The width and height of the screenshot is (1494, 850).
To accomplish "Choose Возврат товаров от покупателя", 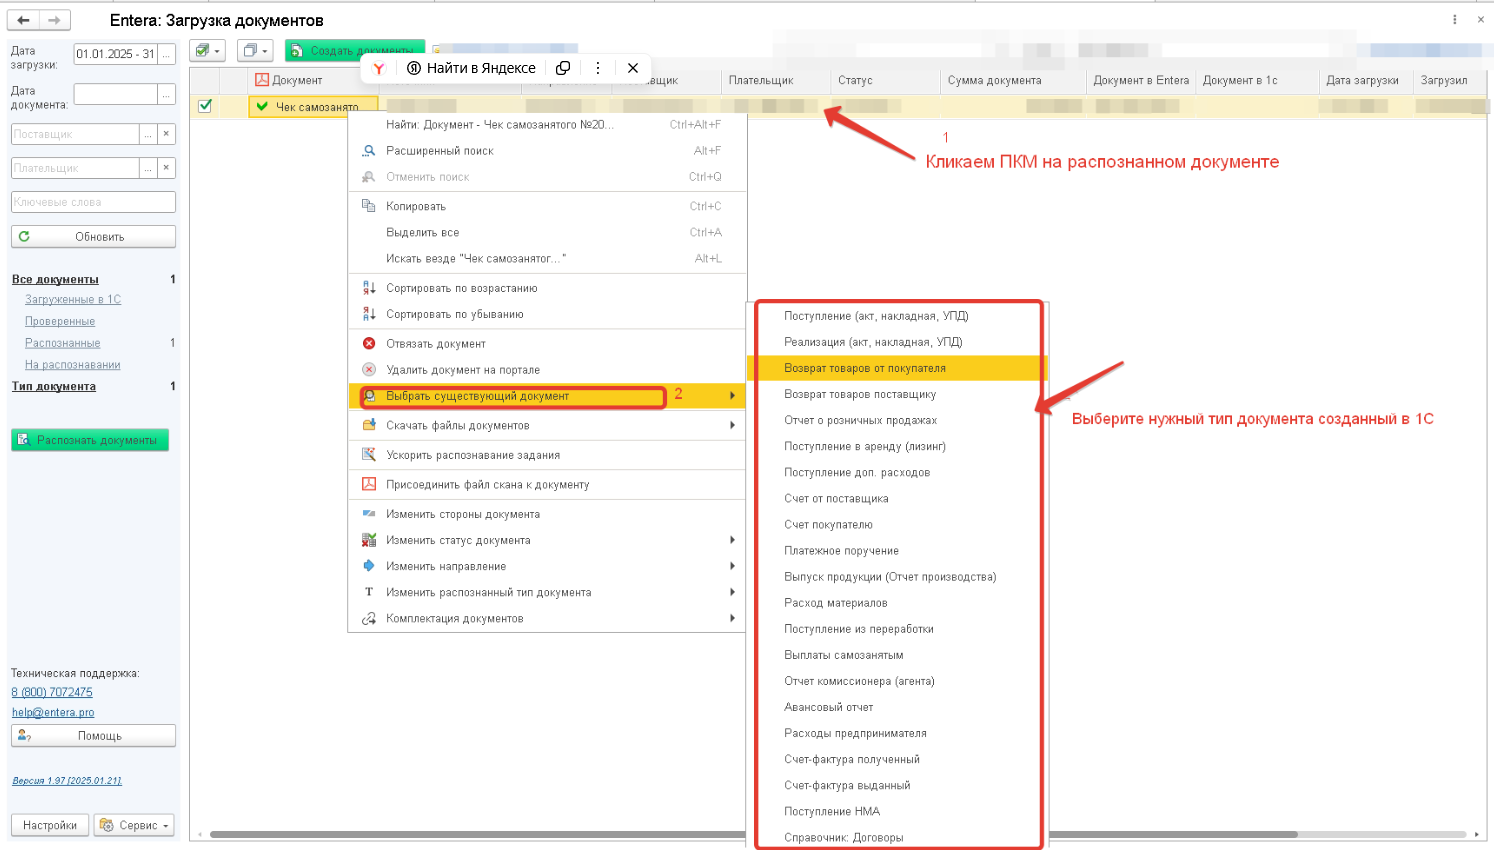I will pos(897,368).
